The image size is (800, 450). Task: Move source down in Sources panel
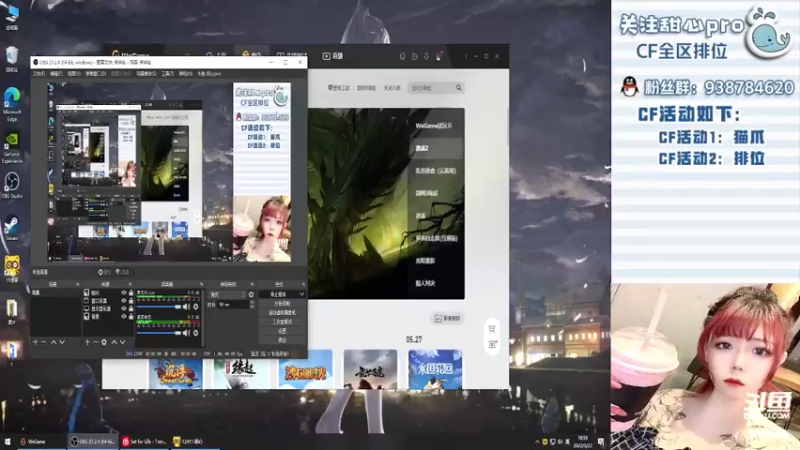point(122,342)
